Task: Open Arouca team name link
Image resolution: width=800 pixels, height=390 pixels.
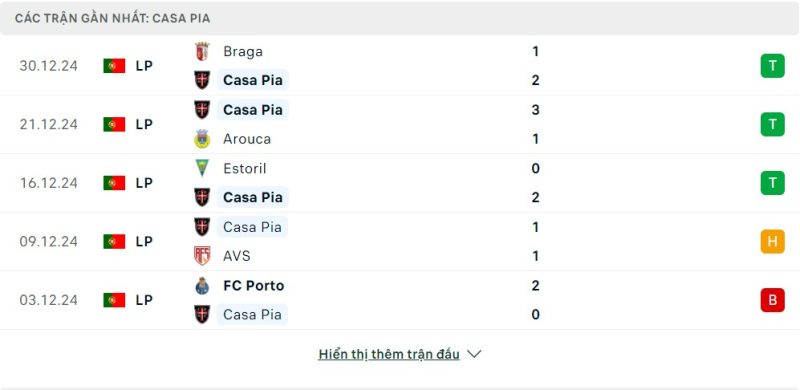Action: click(x=247, y=139)
